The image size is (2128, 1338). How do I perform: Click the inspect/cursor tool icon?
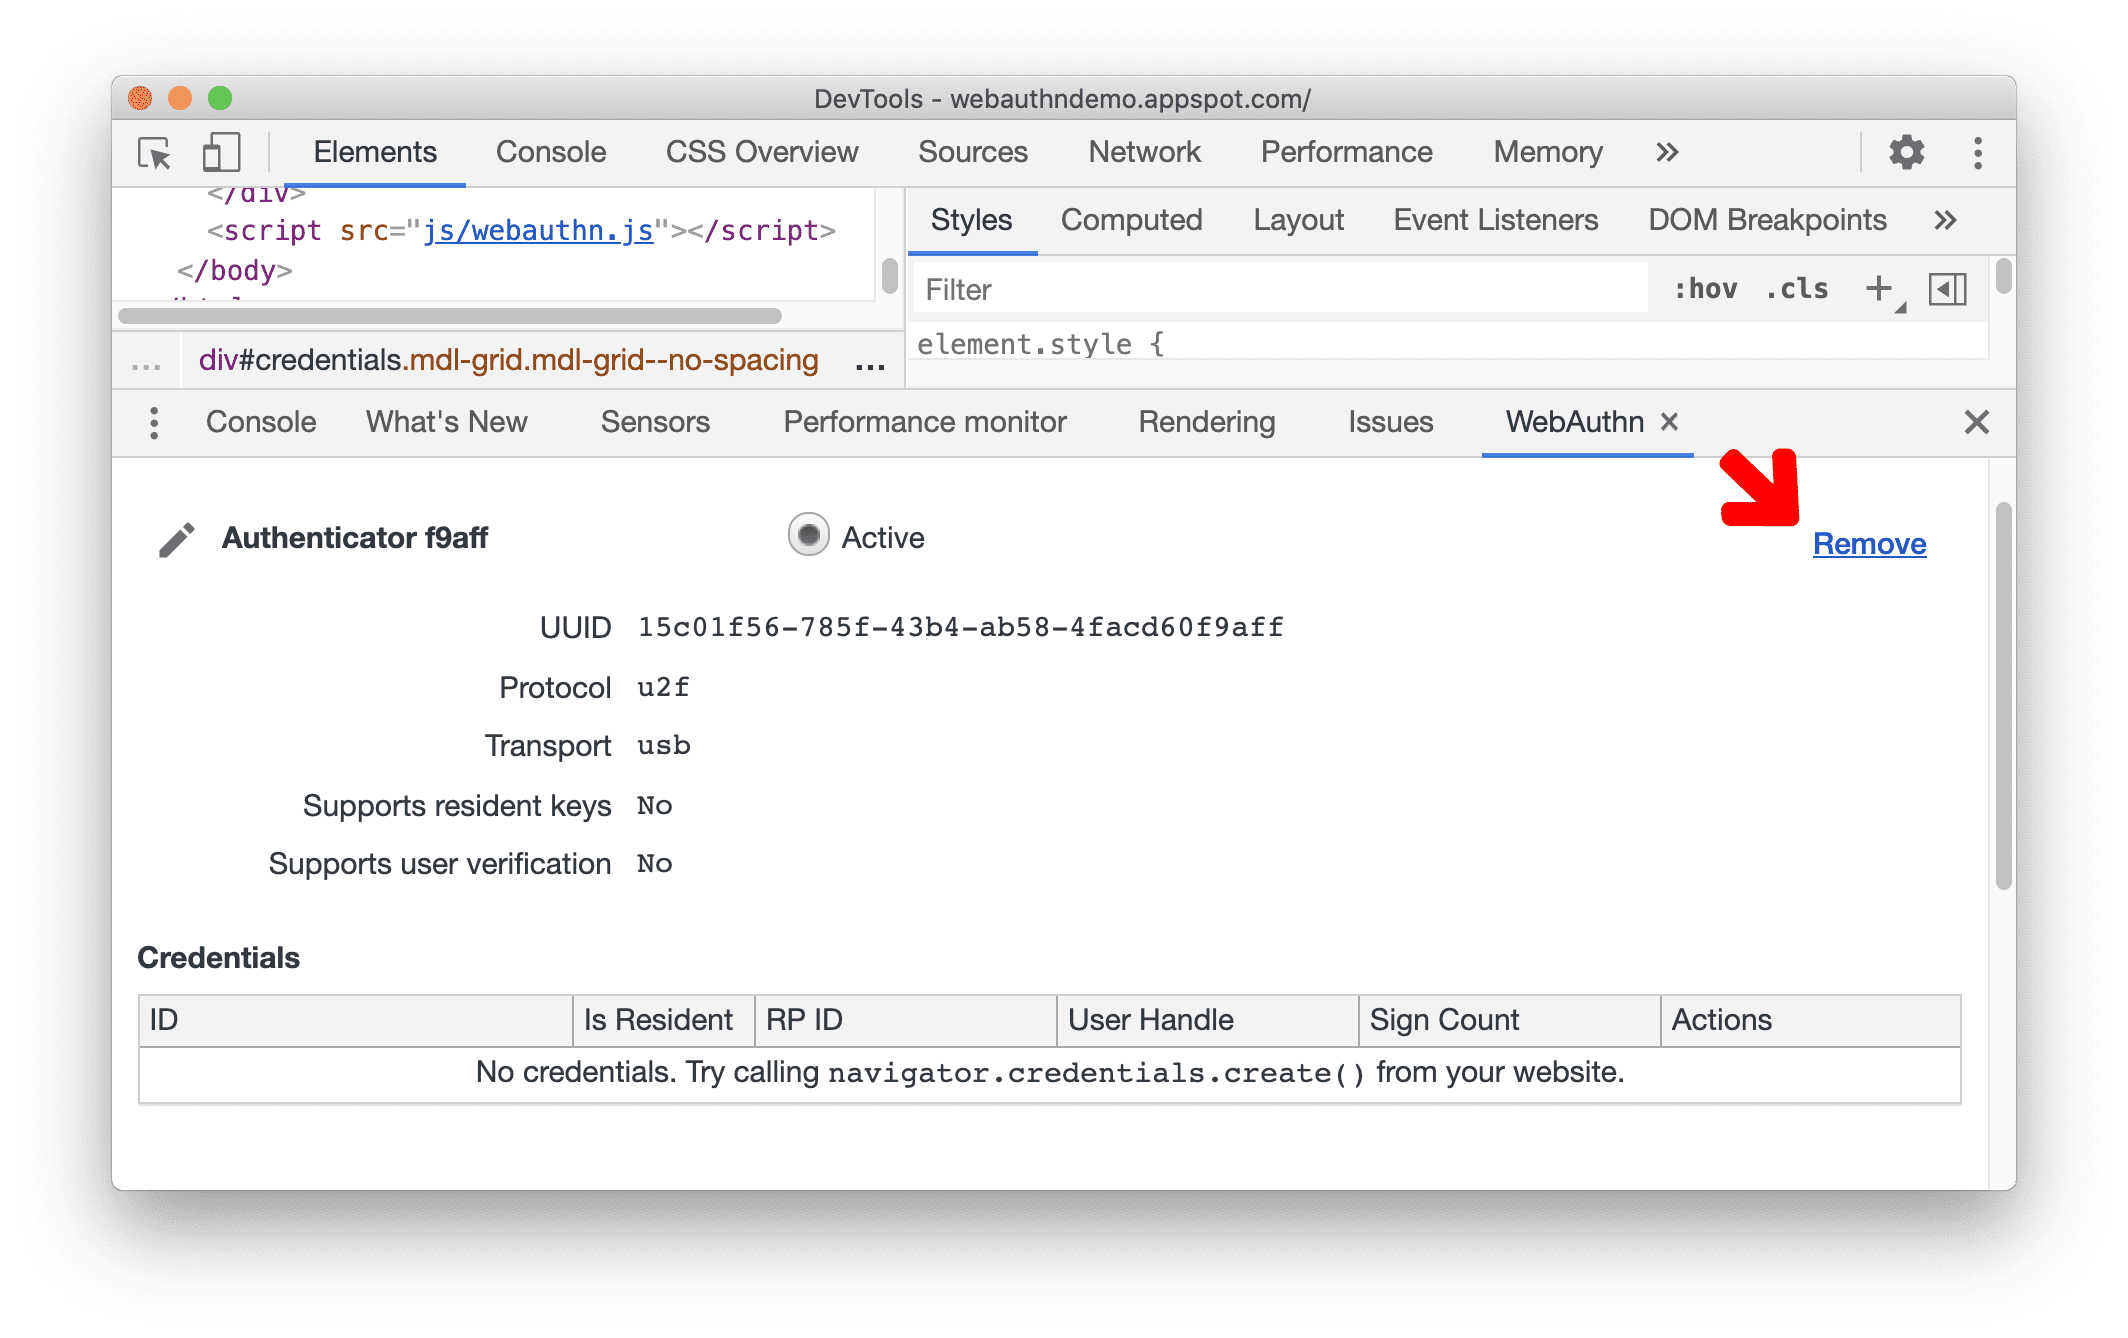pos(157,154)
